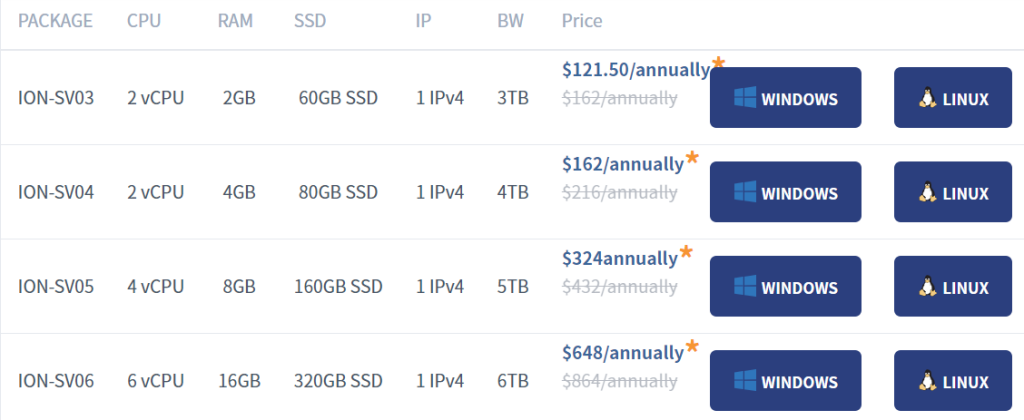The height and width of the screenshot is (420, 1024).
Task: Click Linux penguin icon in ION-SV06 row
Action: (927, 381)
